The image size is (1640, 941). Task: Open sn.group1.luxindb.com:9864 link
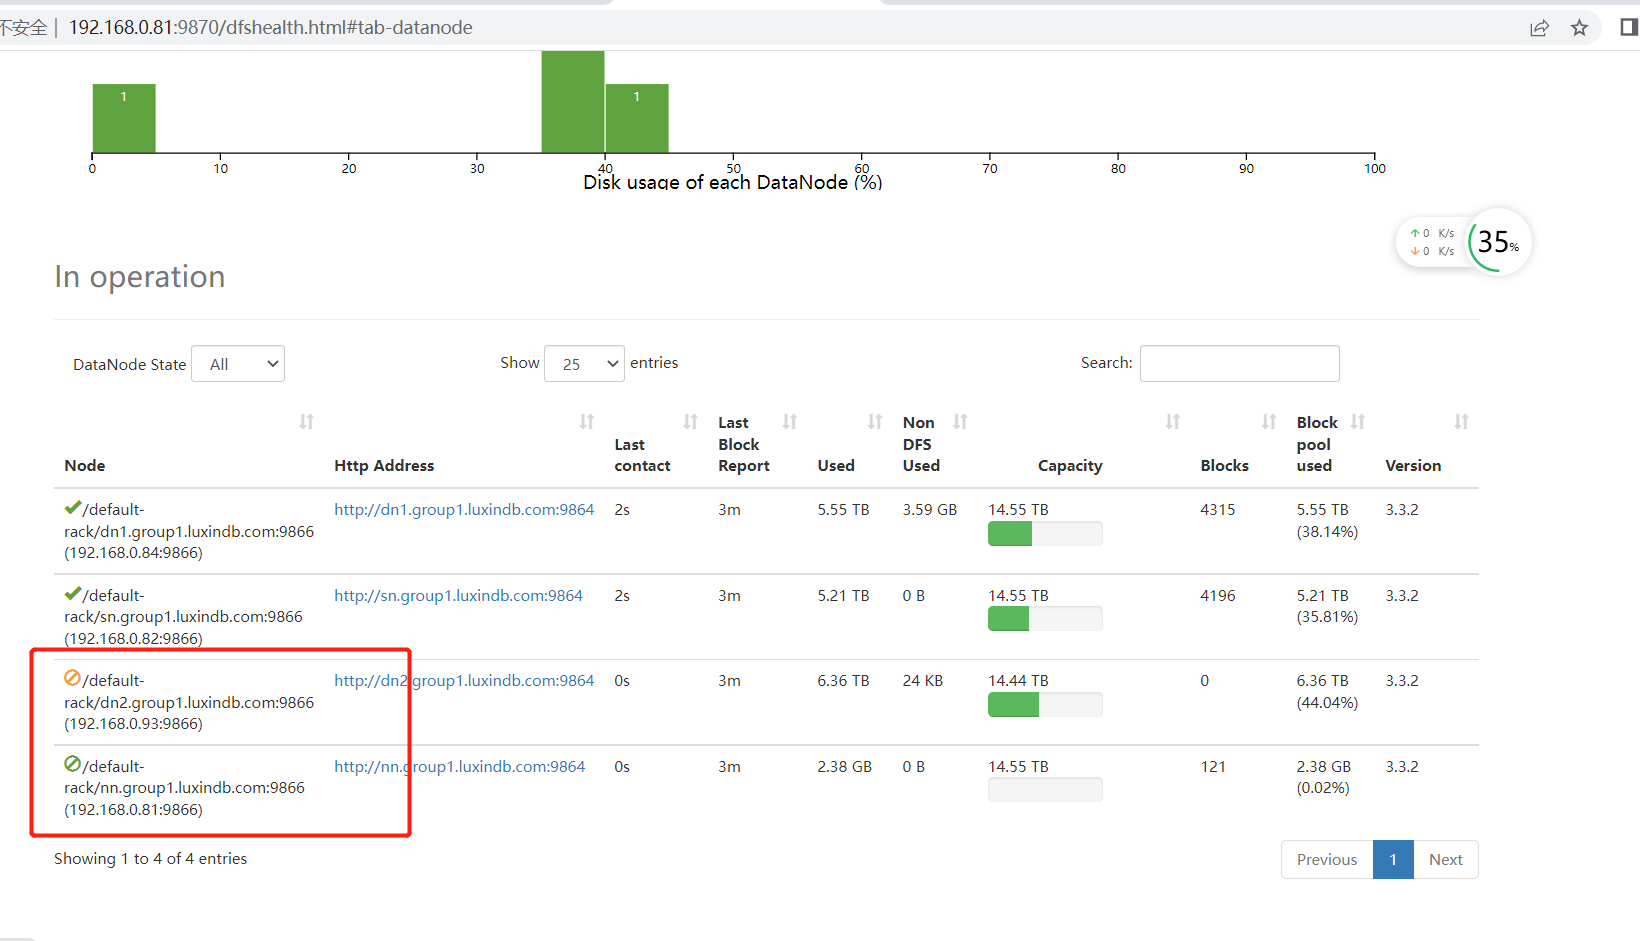pos(458,596)
